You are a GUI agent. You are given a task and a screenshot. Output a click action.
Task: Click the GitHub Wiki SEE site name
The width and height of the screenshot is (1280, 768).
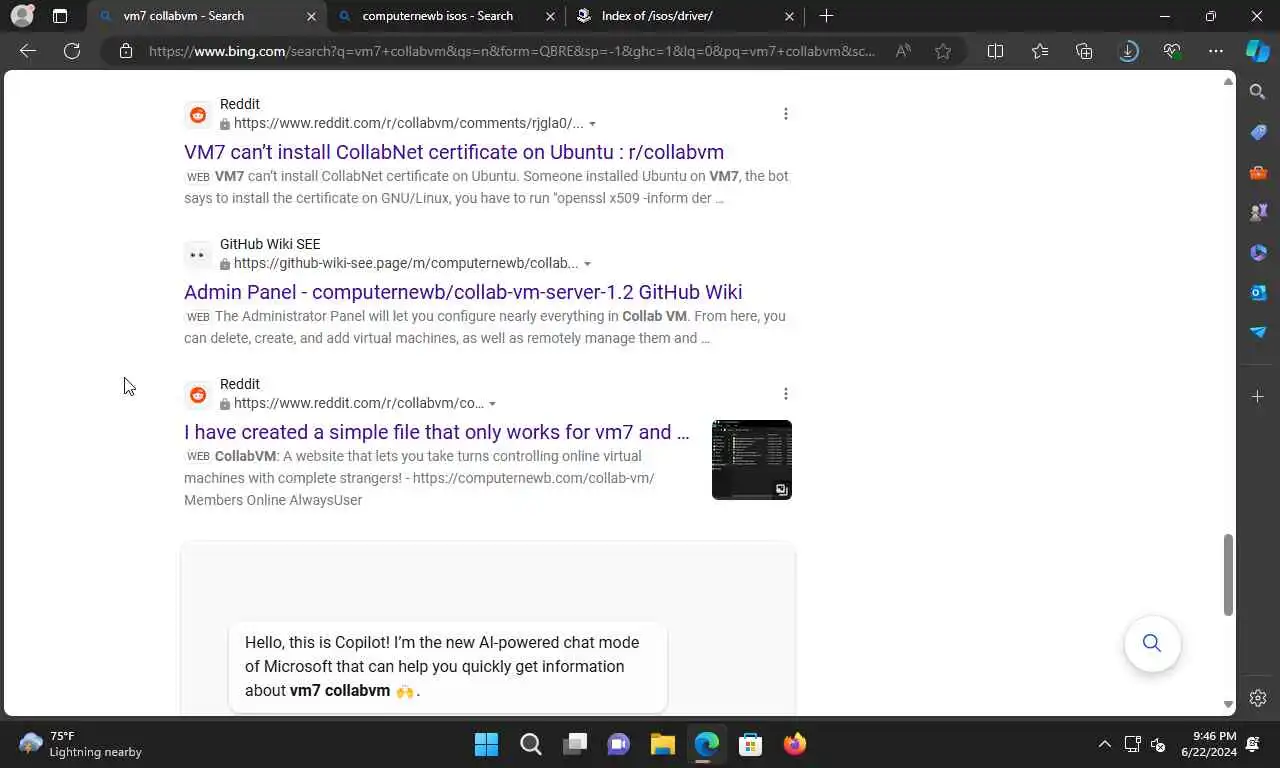click(270, 244)
